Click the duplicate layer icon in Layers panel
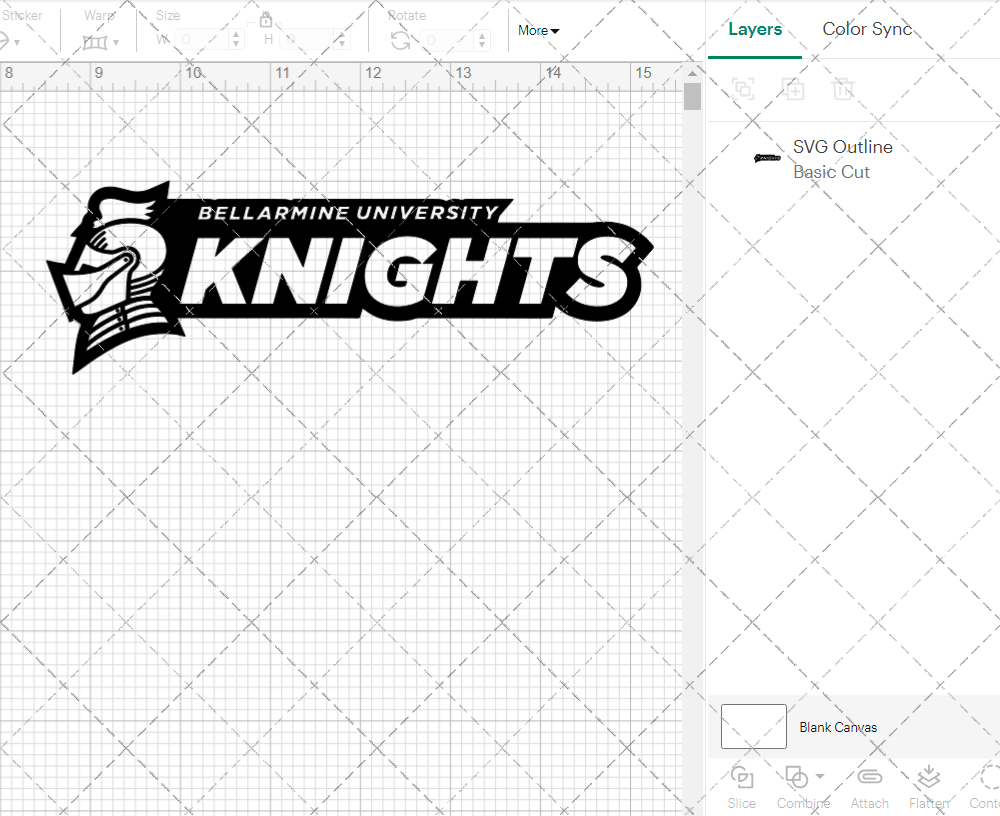1000x816 pixels. point(794,89)
